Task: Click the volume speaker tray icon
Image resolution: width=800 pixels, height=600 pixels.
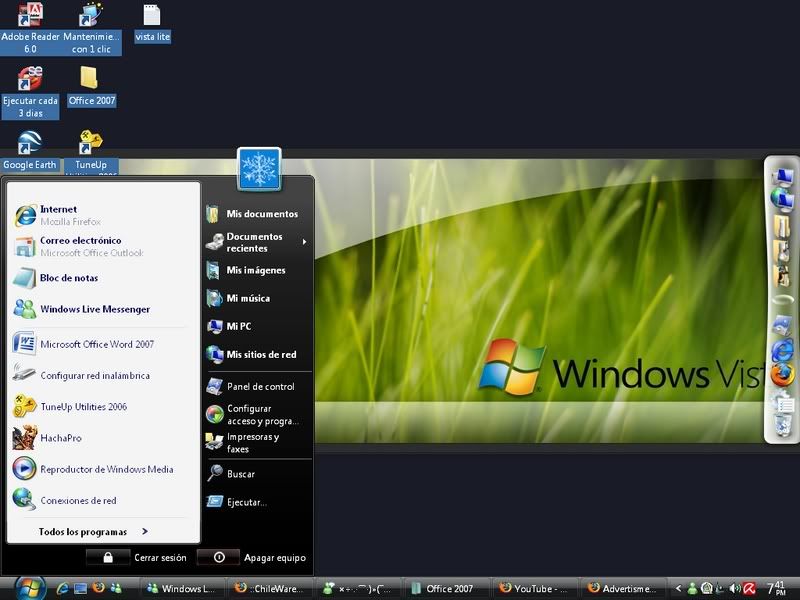Action: tap(735, 588)
